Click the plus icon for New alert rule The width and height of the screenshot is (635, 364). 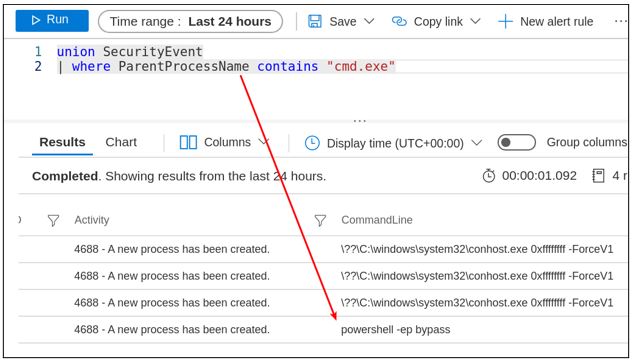(x=505, y=21)
